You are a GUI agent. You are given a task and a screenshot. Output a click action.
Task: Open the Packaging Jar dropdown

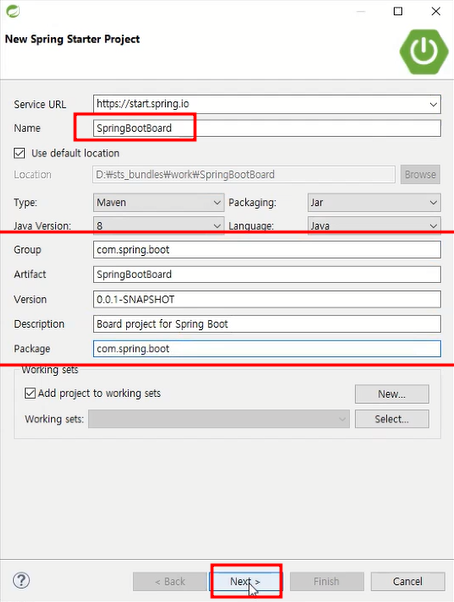pyautogui.click(x=374, y=202)
